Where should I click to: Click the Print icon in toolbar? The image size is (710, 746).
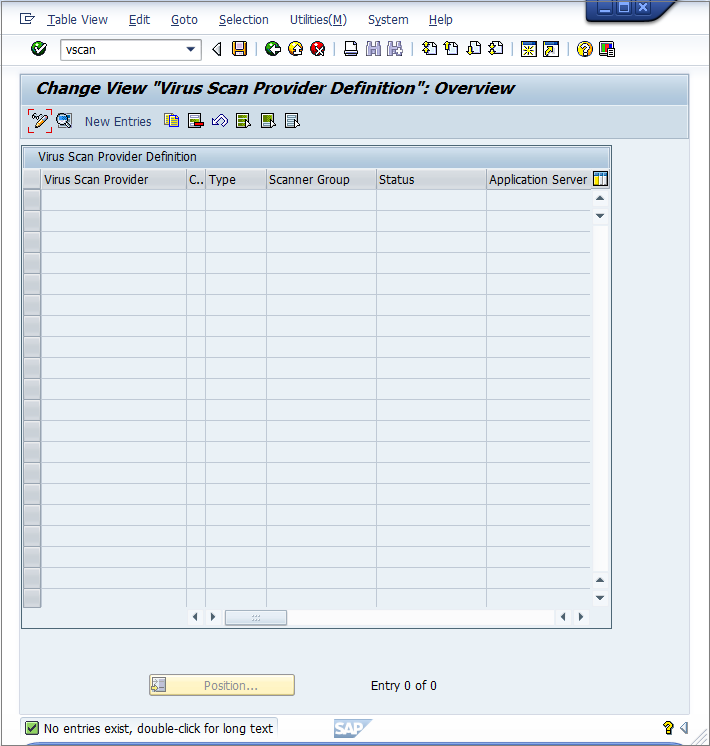pos(351,49)
